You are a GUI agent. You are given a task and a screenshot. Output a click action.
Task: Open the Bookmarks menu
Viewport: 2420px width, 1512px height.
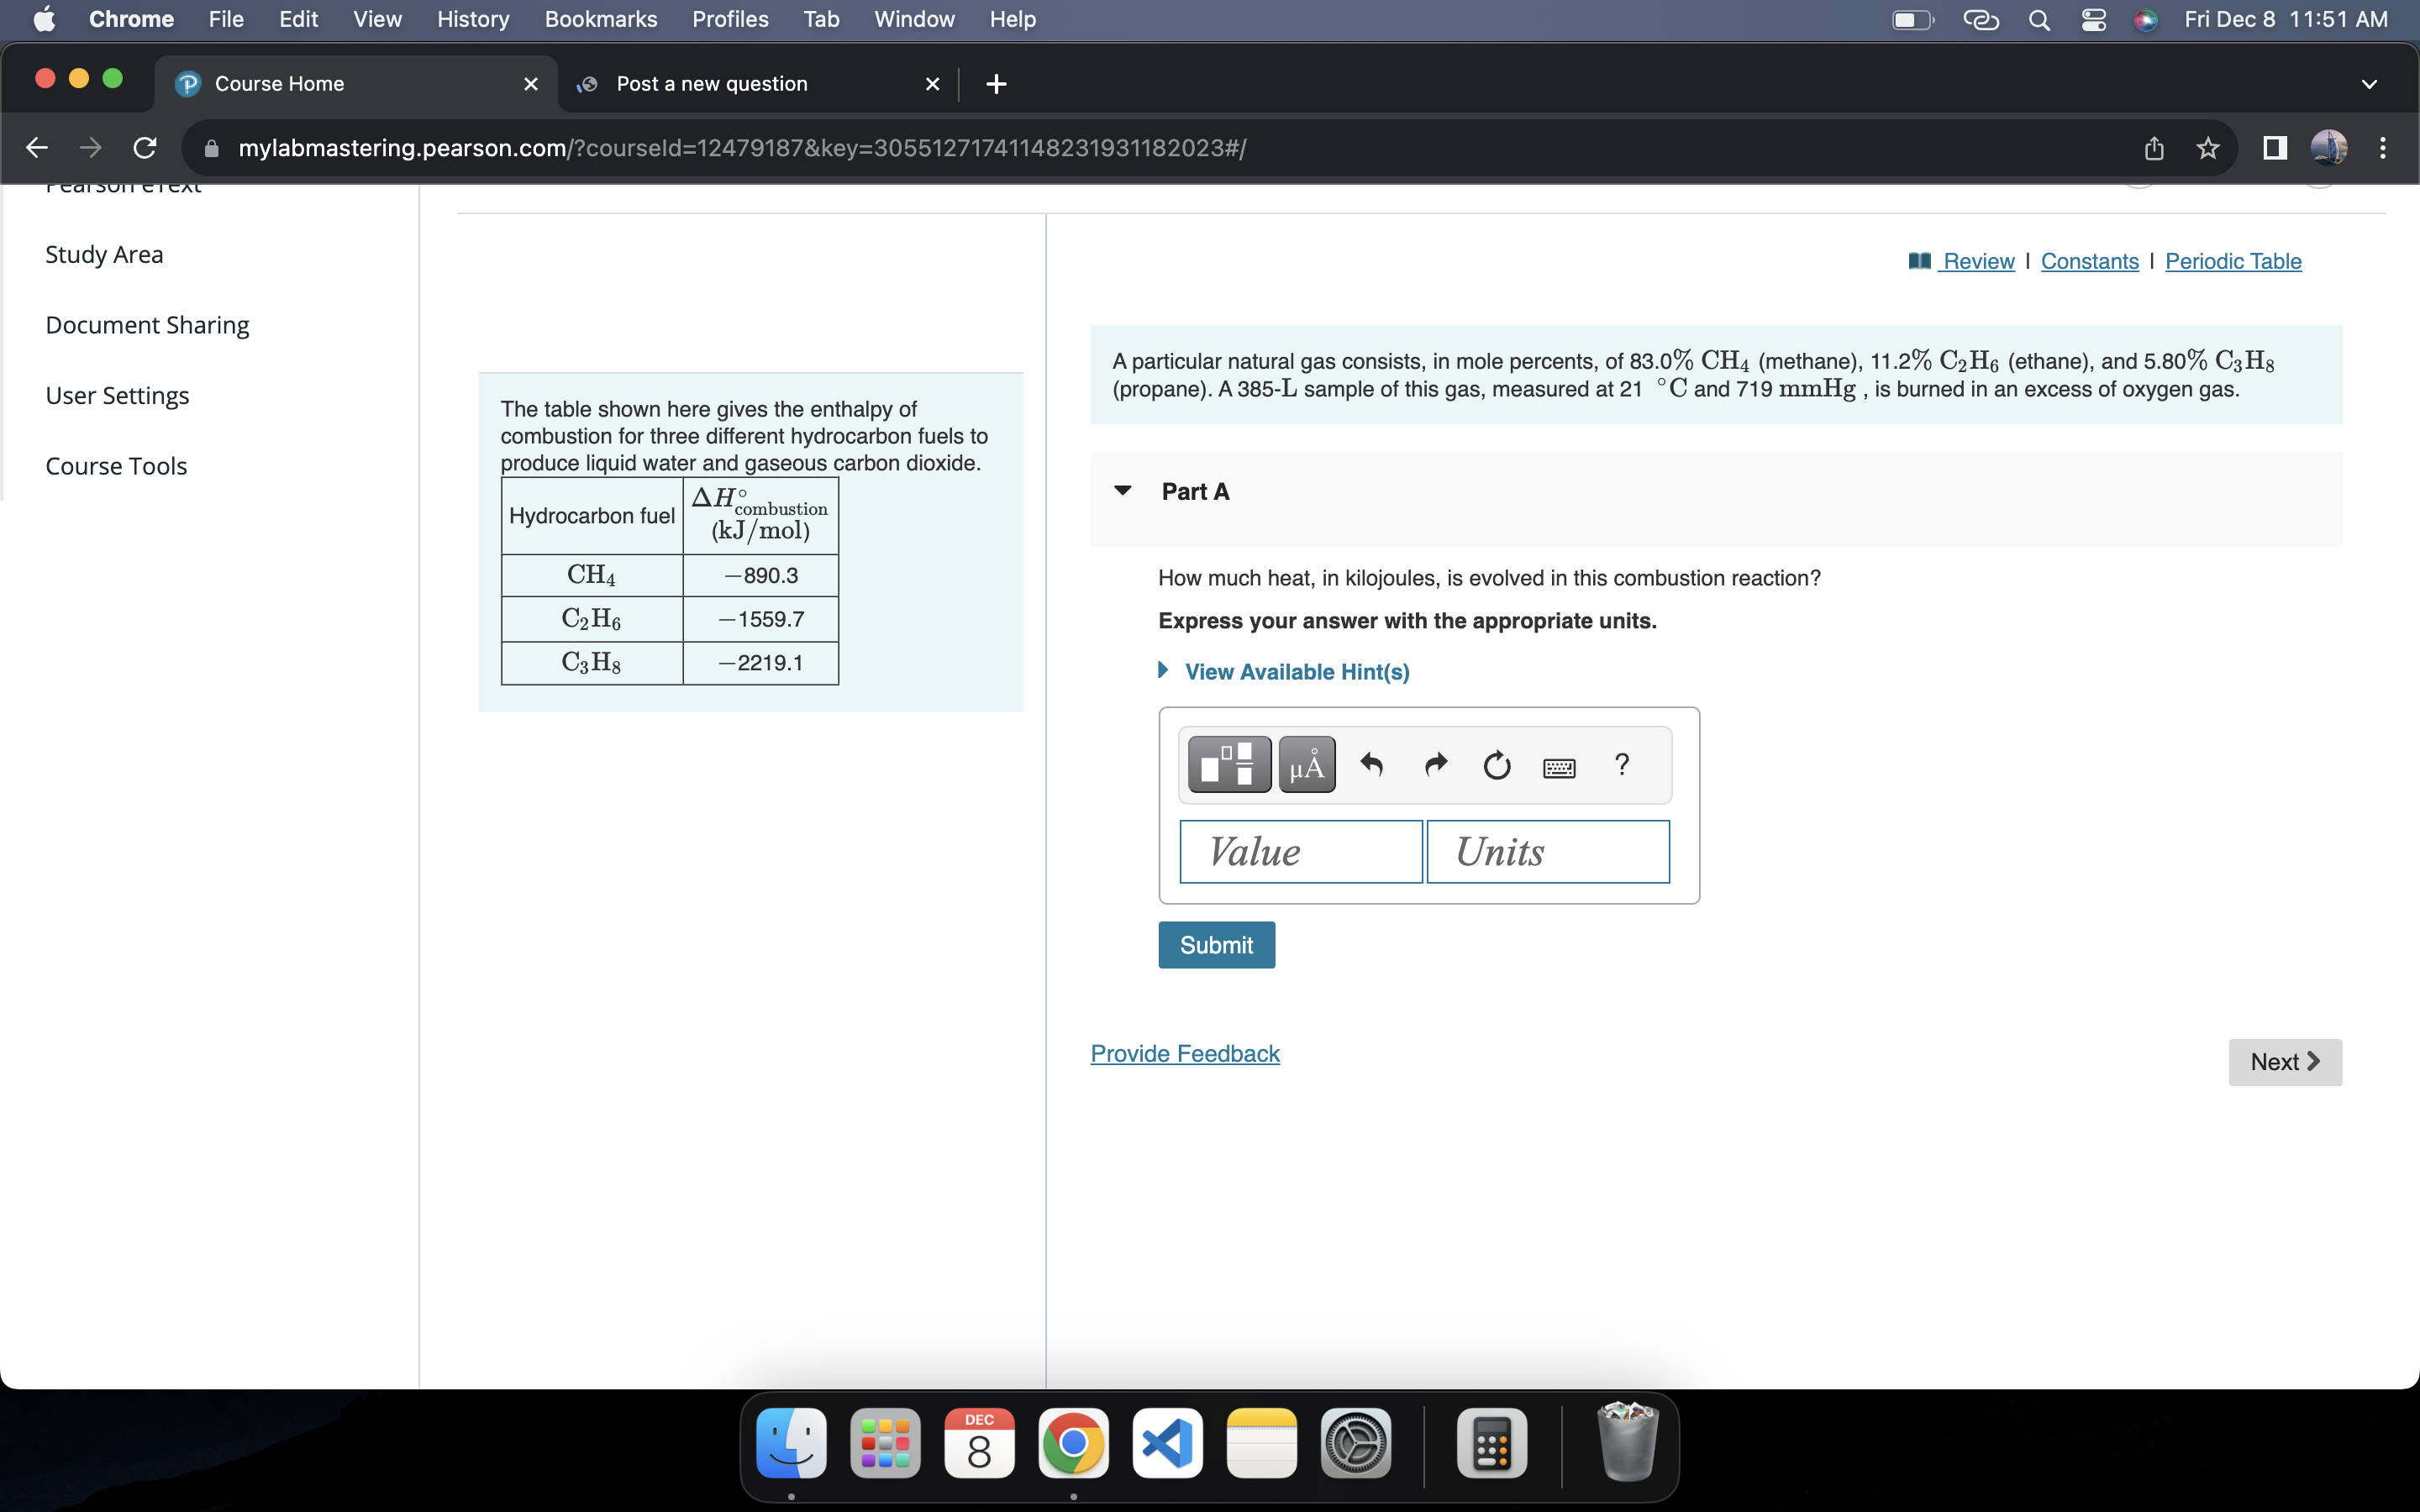601,19
